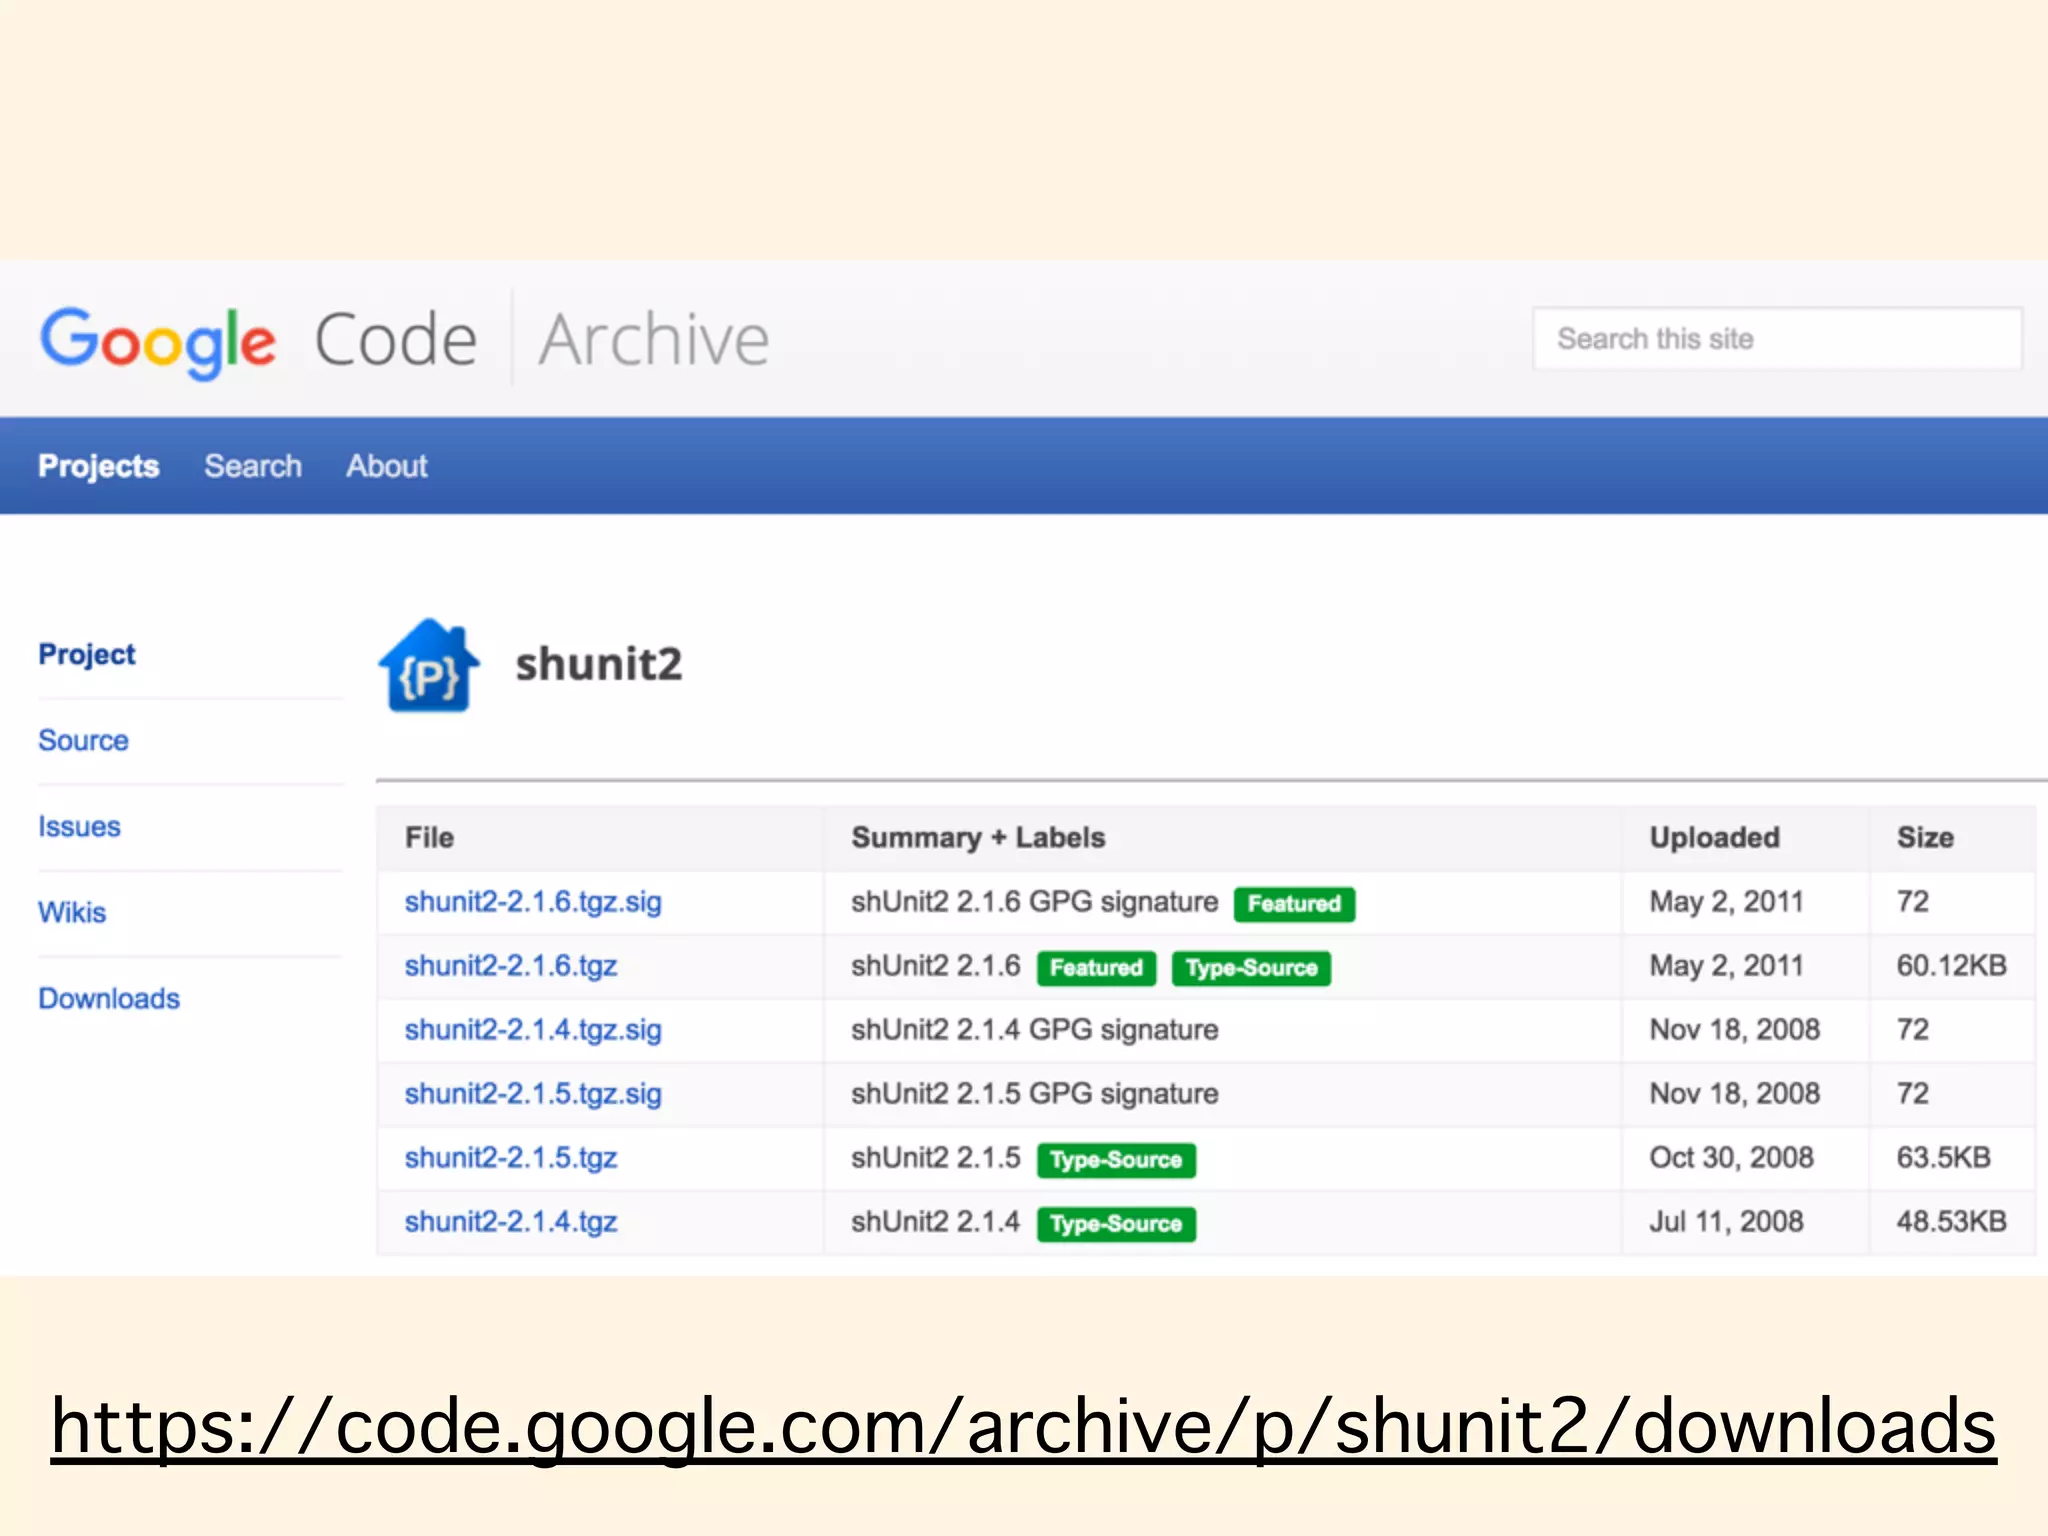Download shunit2-2.1.4.tgz file
This screenshot has height=1536, width=2048.
point(511,1222)
